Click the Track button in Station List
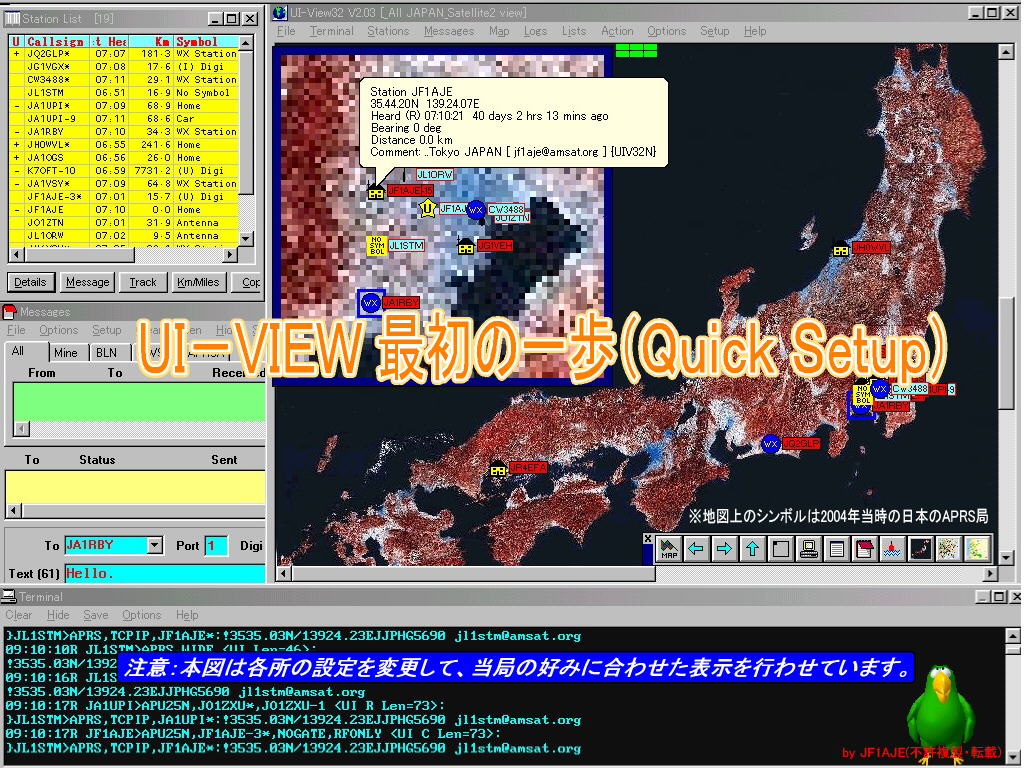Viewport: 1024px width, 768px height. tap(142, 282)
